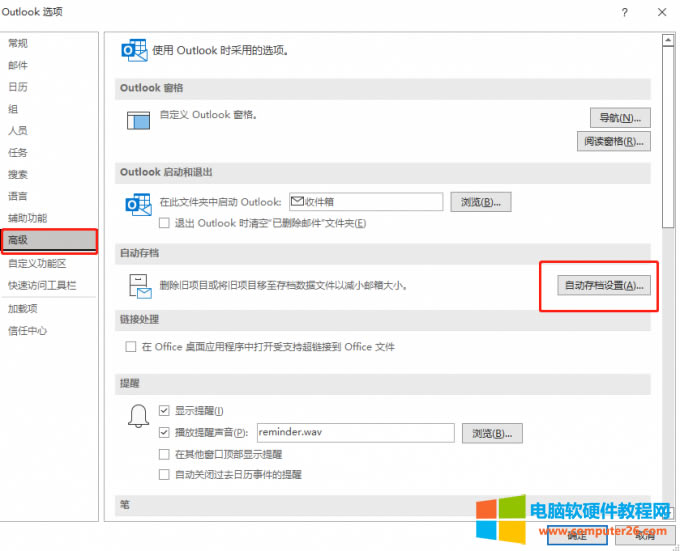Select the 人员 category
The image size is (680, 551).
(49, 130)
